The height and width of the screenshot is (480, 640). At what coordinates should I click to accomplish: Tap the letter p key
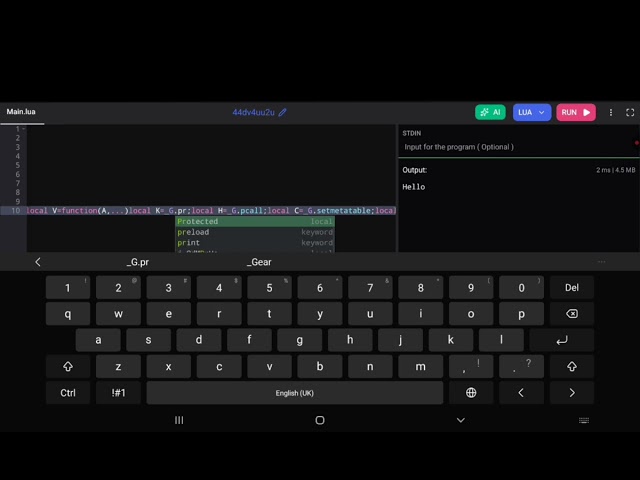[521, 314]
